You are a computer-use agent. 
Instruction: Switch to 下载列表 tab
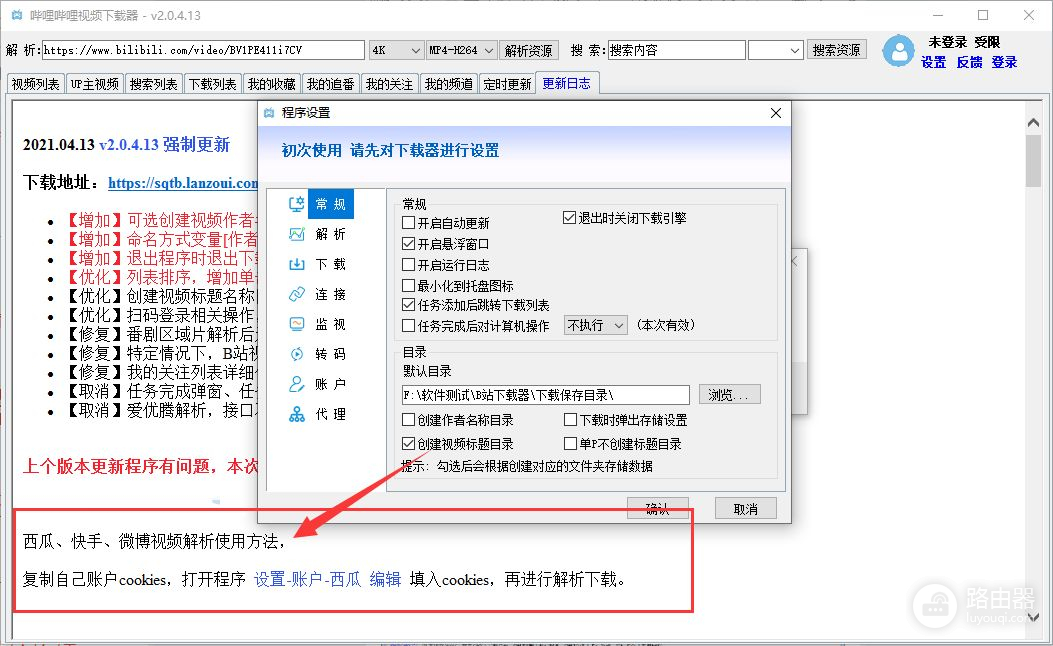[x=213, y=84]
